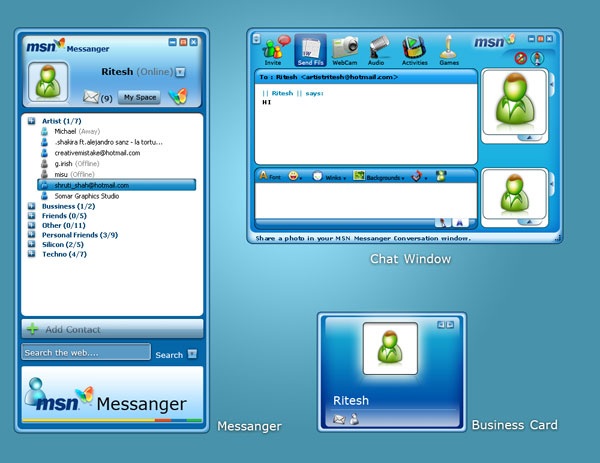Select Somar Graphics Studio contact
The height and width of the screenshot is (463, 600).
click(86, 196)
